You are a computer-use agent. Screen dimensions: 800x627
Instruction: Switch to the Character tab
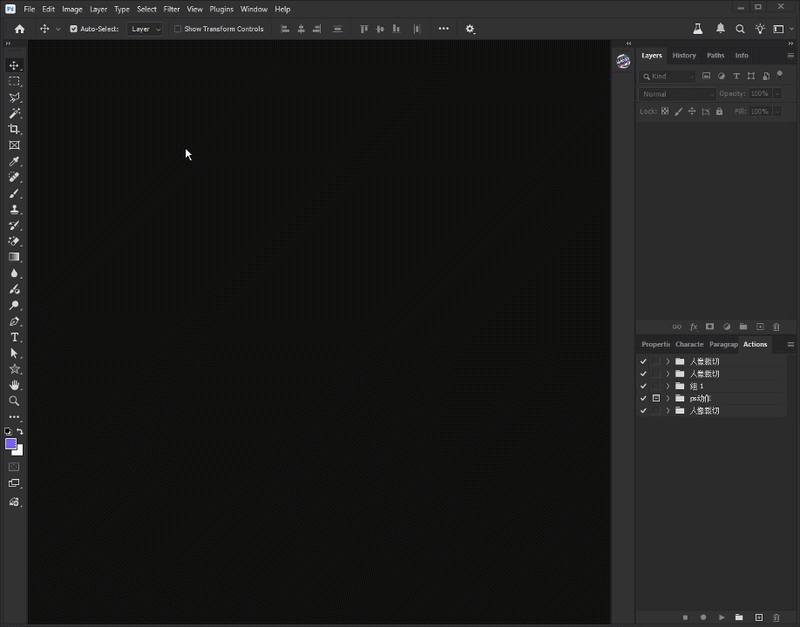[689, 344]
